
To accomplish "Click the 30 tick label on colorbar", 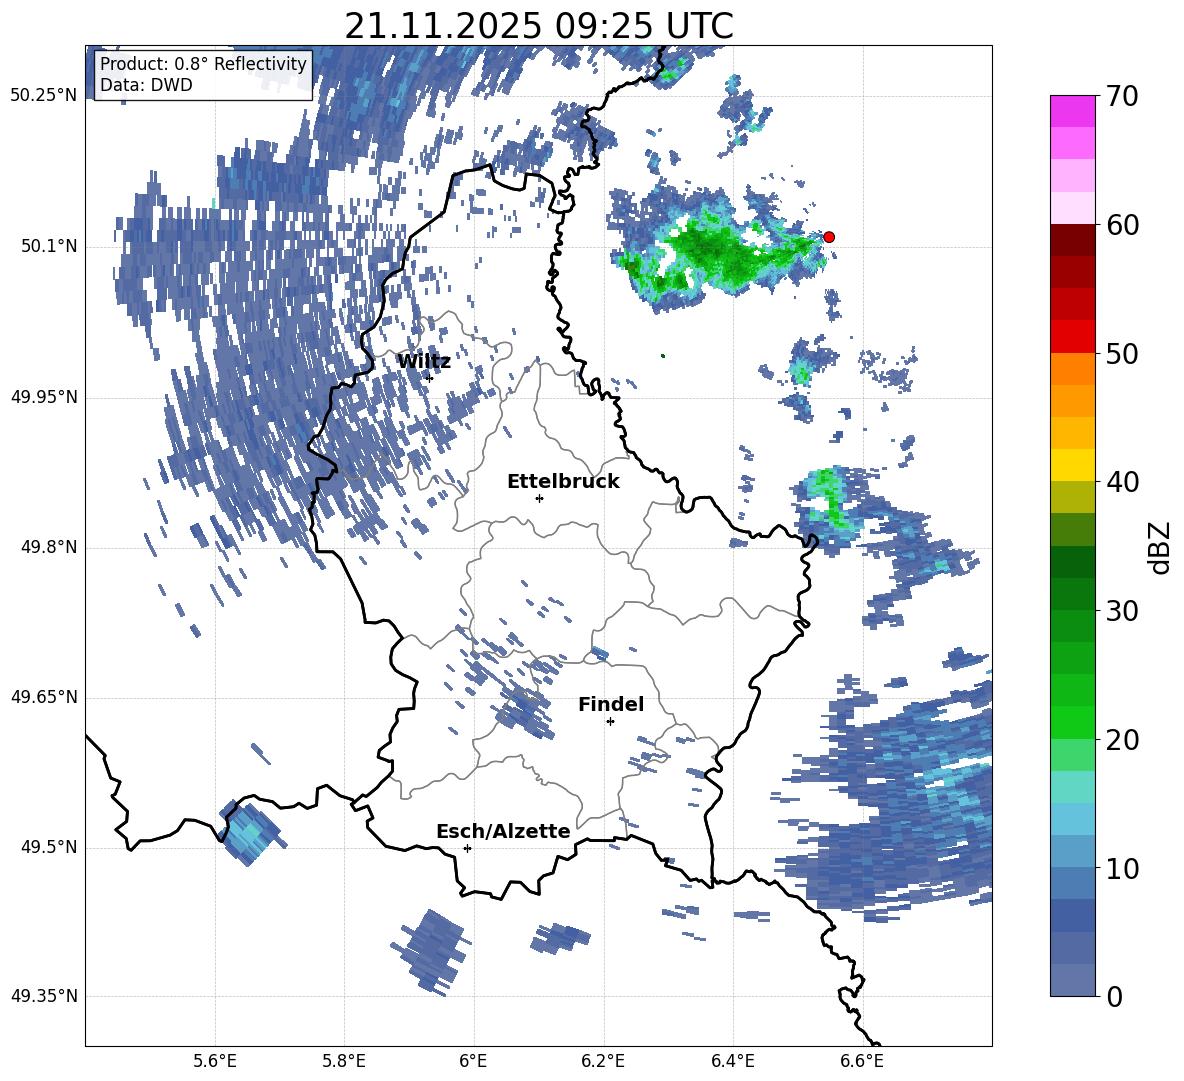I will pyautogui.click(x=1121, y=611).
